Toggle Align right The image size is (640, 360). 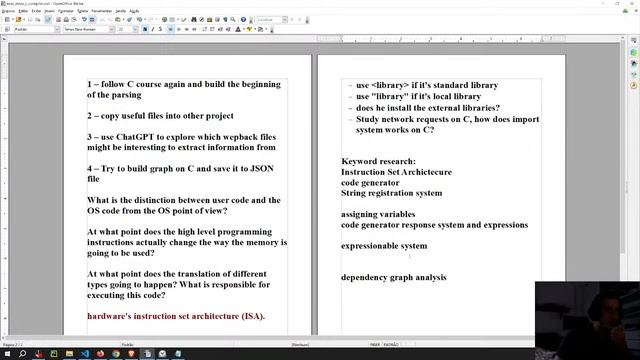coord(187,29)
